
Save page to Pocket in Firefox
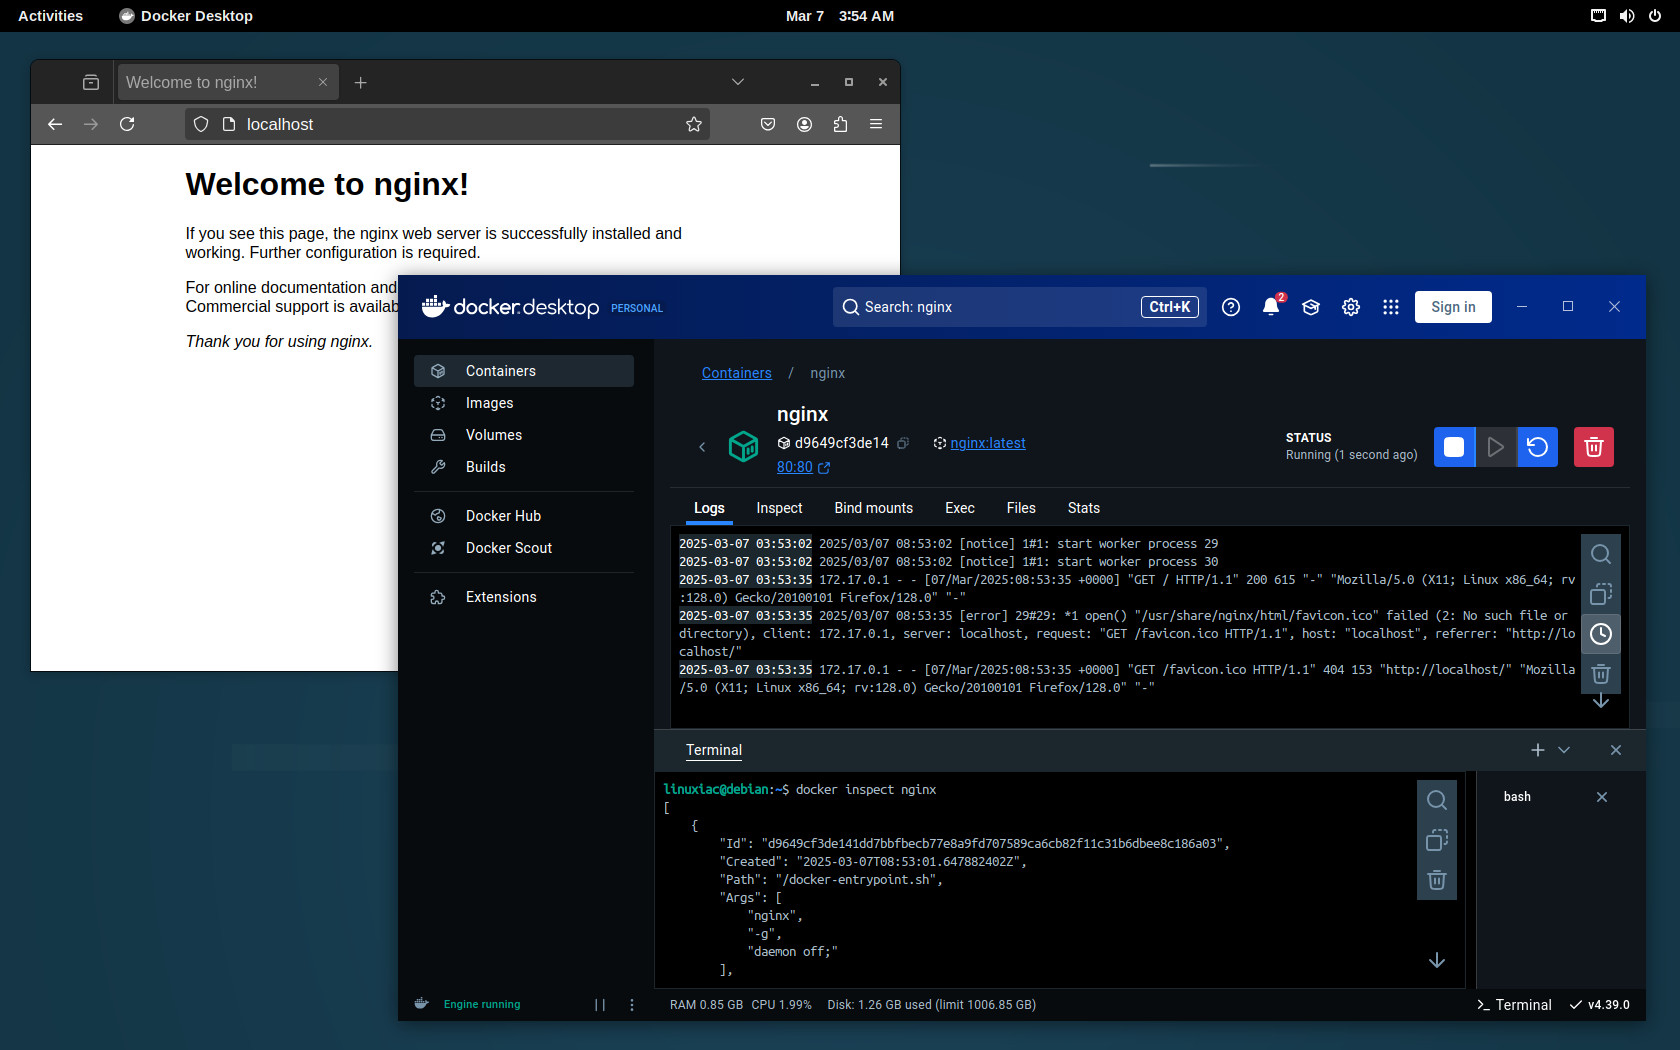tap(768, 124)
